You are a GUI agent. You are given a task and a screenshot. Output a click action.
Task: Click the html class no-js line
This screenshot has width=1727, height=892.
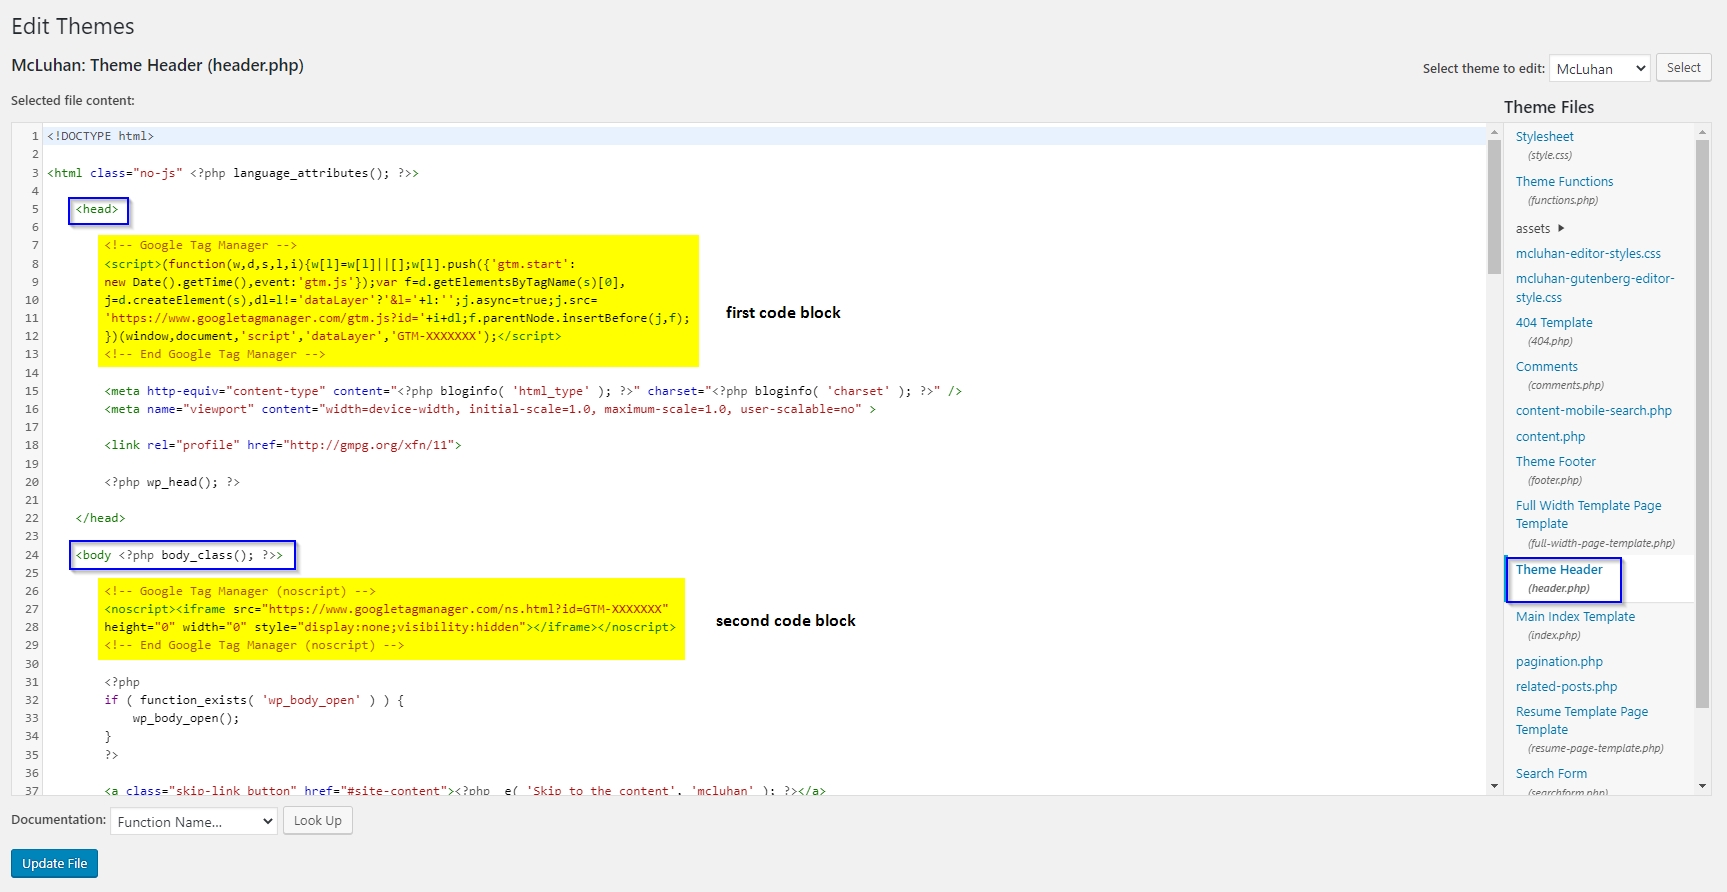(233, 174)
